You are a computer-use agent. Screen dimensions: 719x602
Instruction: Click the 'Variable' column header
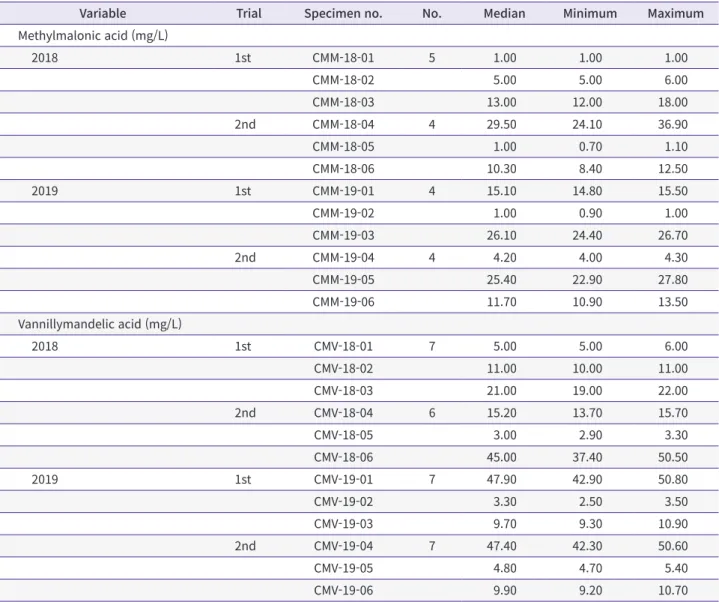[102, 13]
